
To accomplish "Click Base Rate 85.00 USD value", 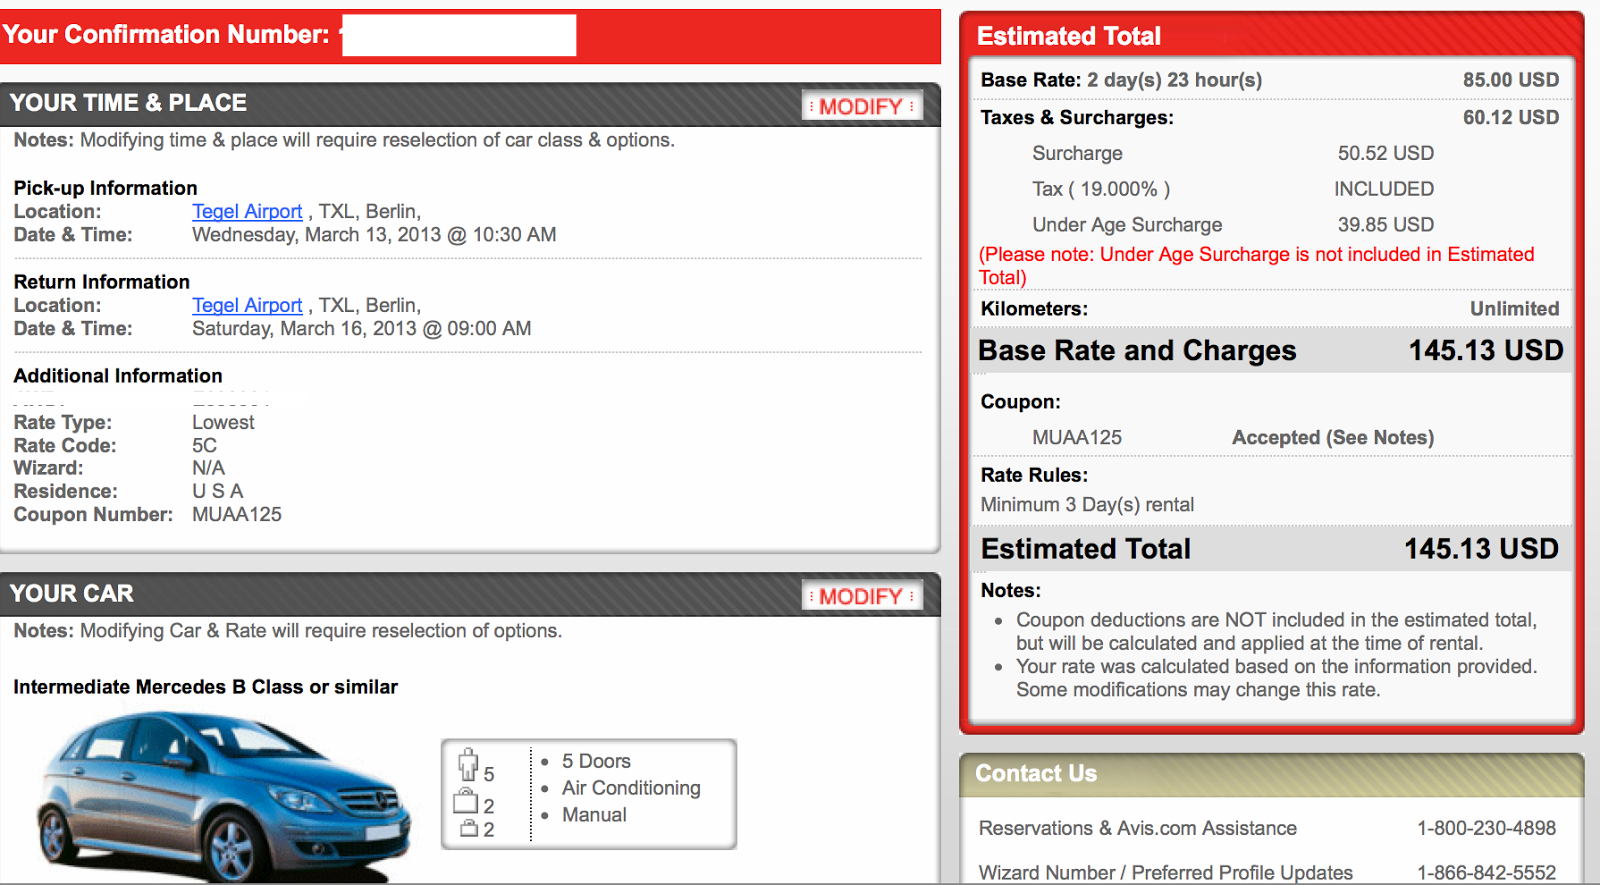I will click(x=1511, y=80).
